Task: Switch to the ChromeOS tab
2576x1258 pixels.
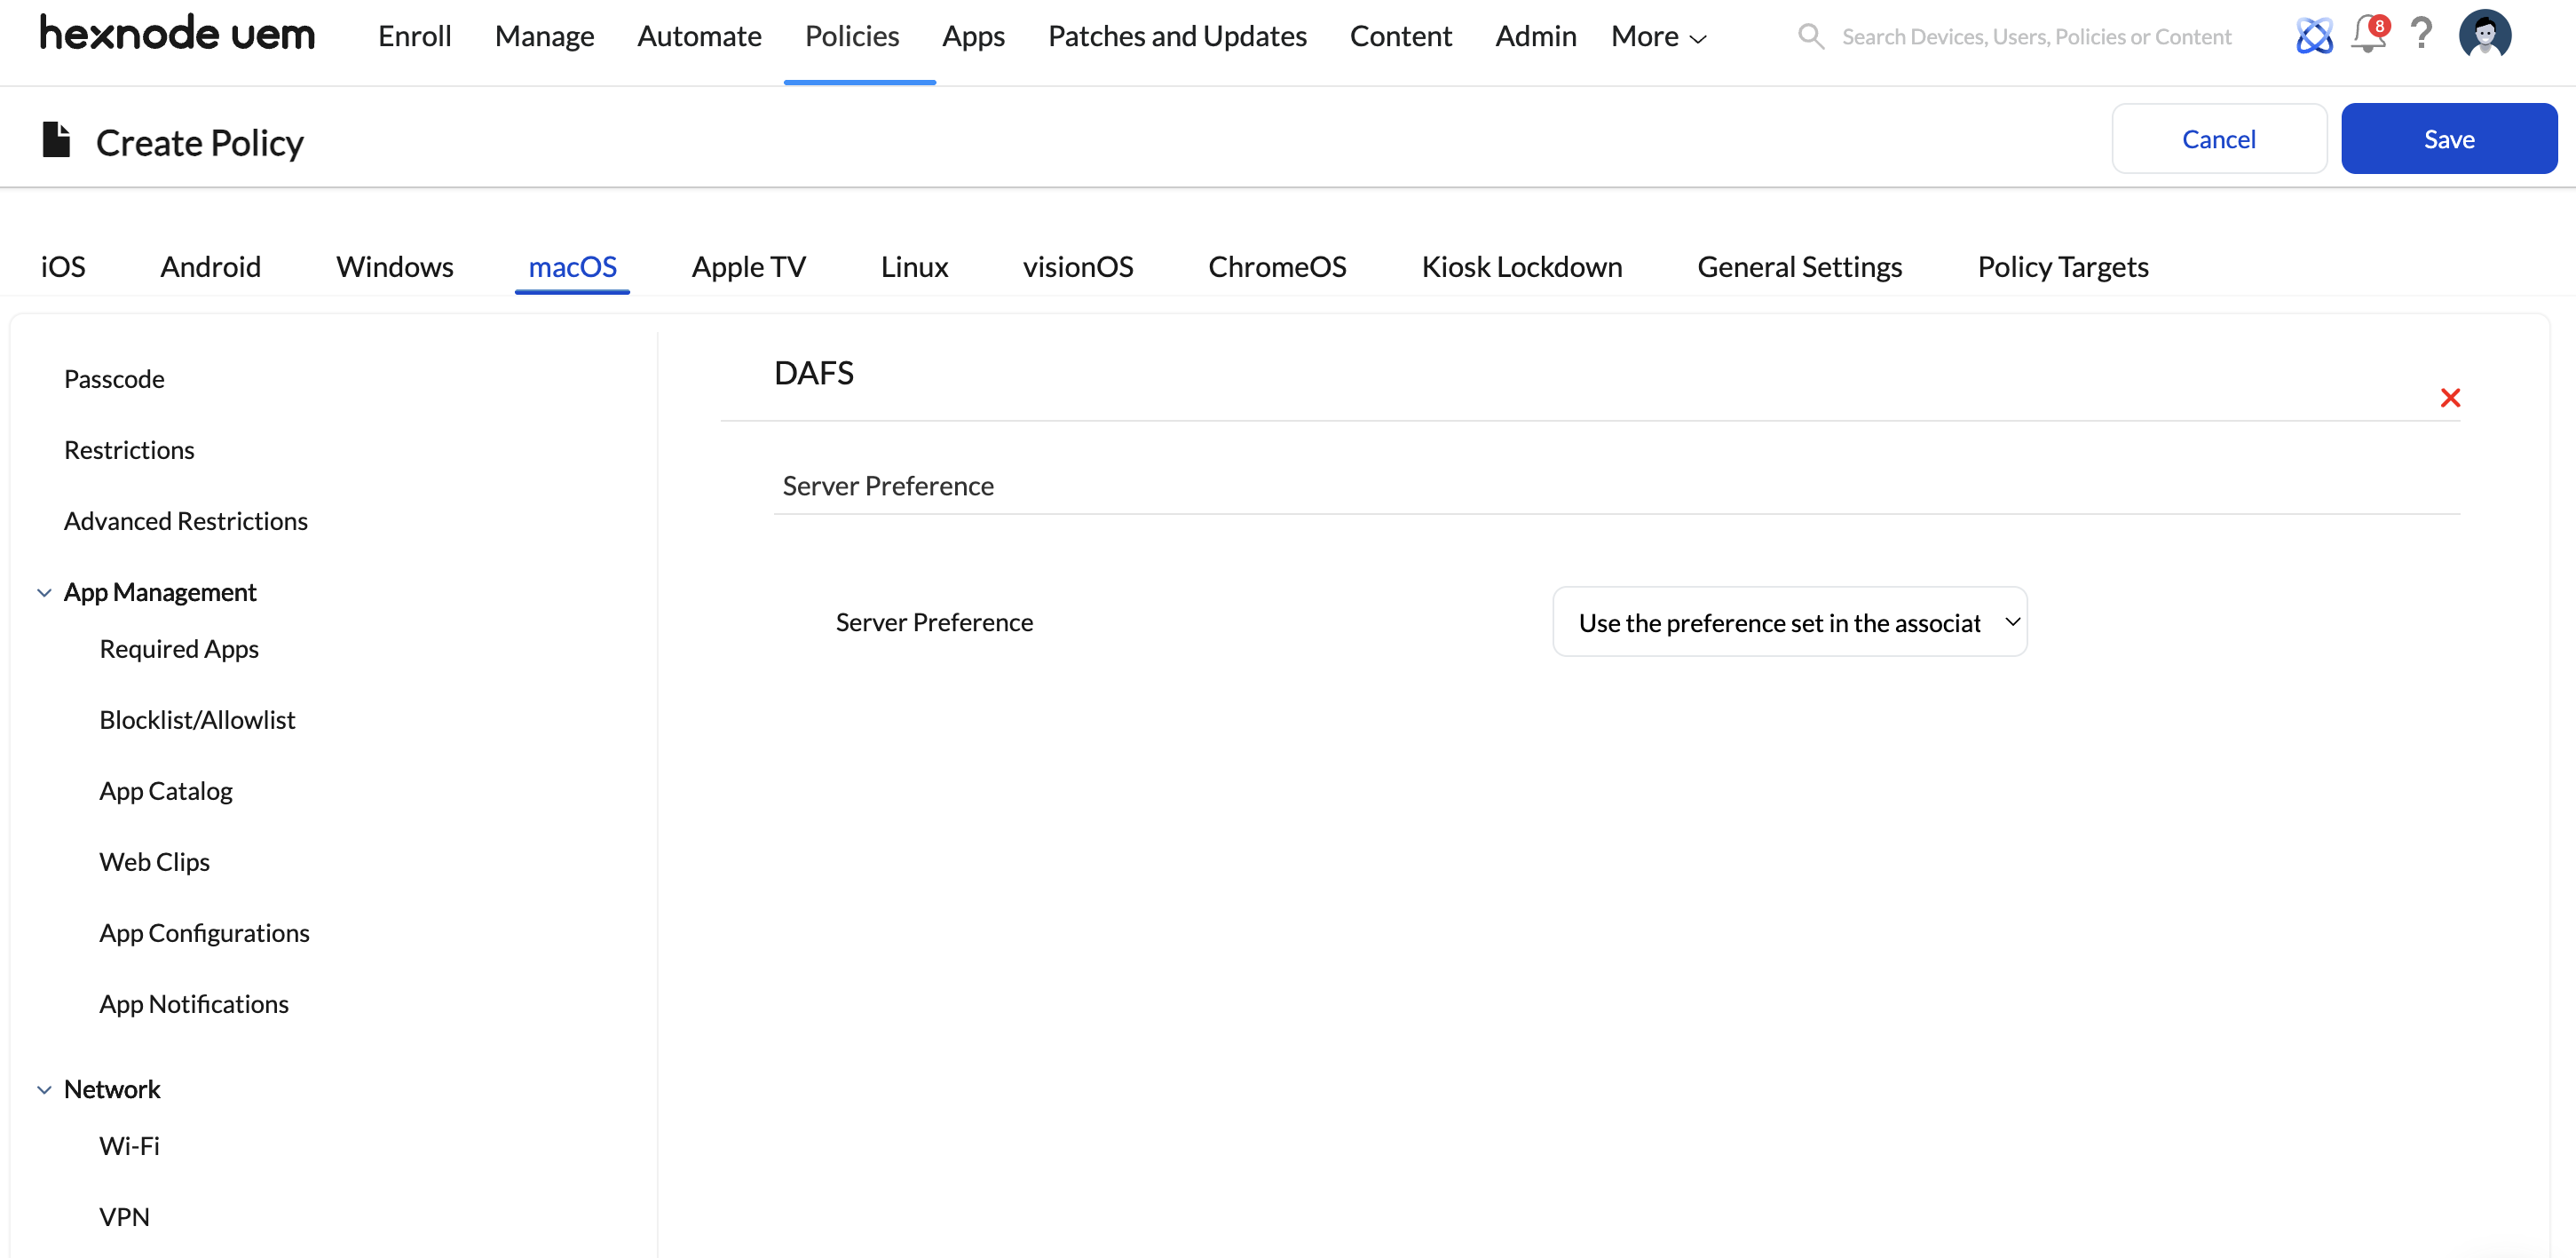Action: pyautogui.click(x=1277, y=267)
